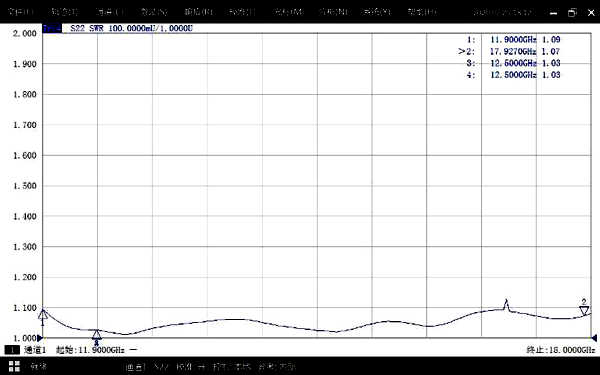Screen dimensions: 600x375
Task: Open the Windows start grid icon
Action: pyautogui.click(x=14, y=366)
